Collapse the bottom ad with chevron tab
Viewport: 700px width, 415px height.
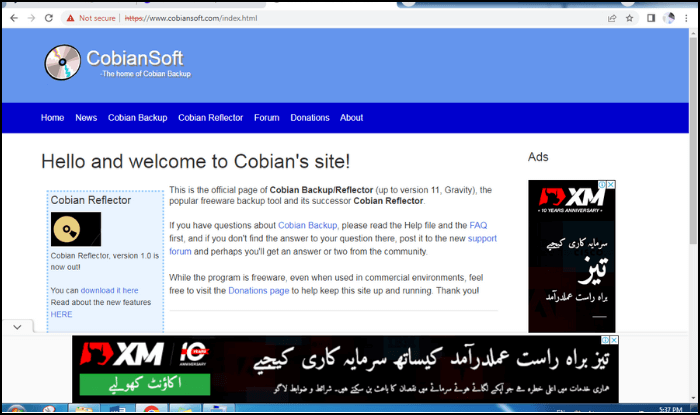(x=17, y=327)
